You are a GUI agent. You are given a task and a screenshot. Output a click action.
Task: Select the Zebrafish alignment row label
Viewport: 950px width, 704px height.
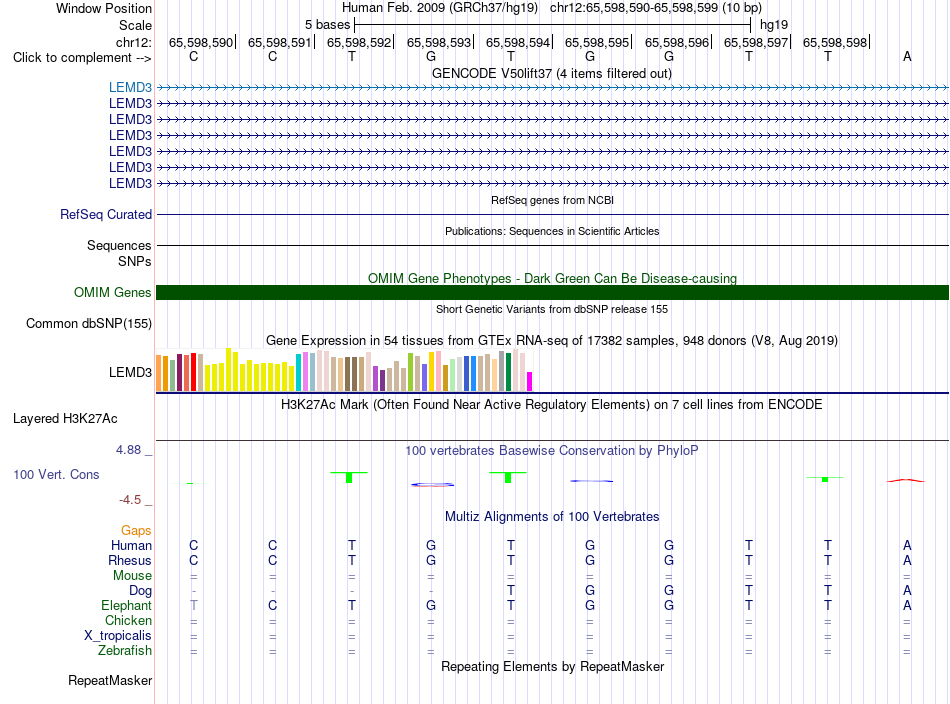(125, 650)
